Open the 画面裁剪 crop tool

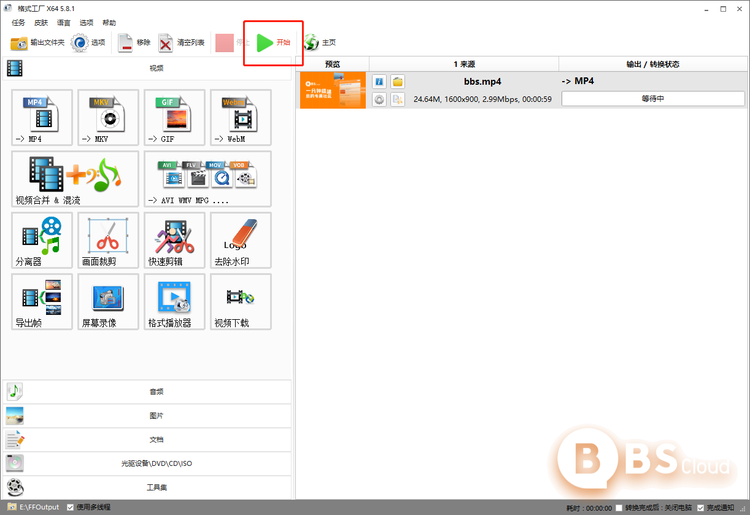108,240
